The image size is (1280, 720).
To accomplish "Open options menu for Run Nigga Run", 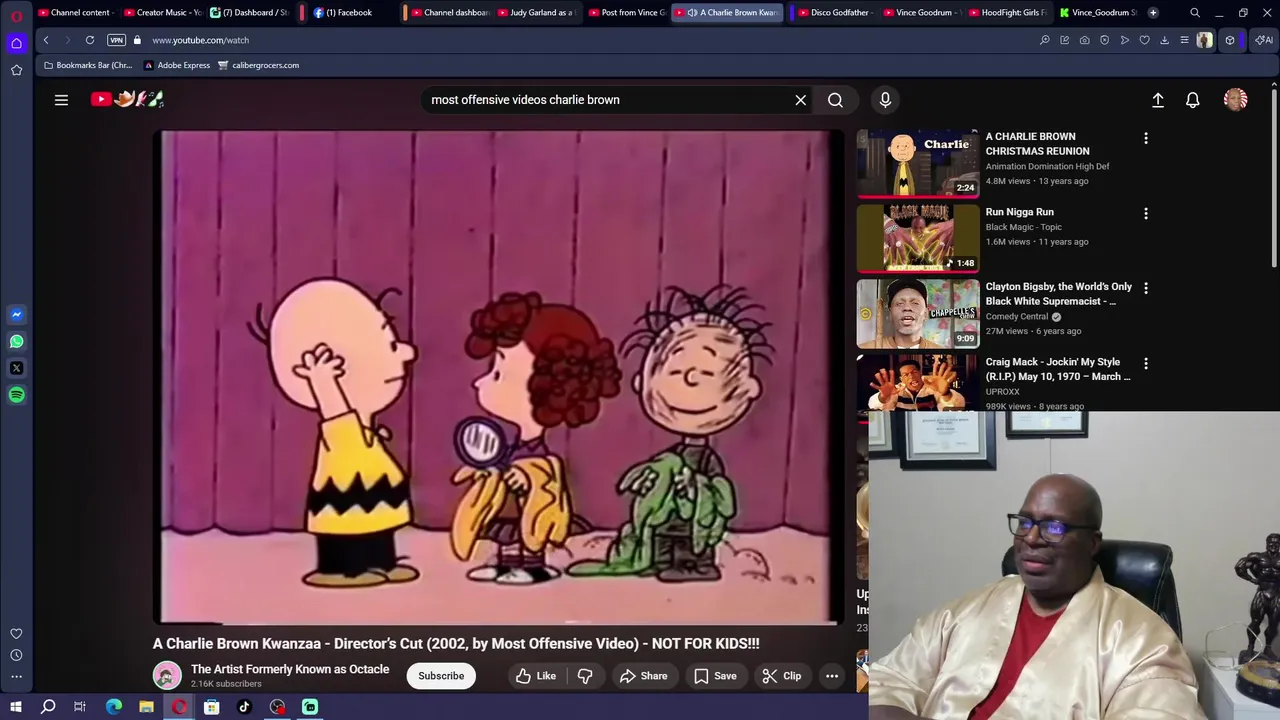I will [1146, 213].
